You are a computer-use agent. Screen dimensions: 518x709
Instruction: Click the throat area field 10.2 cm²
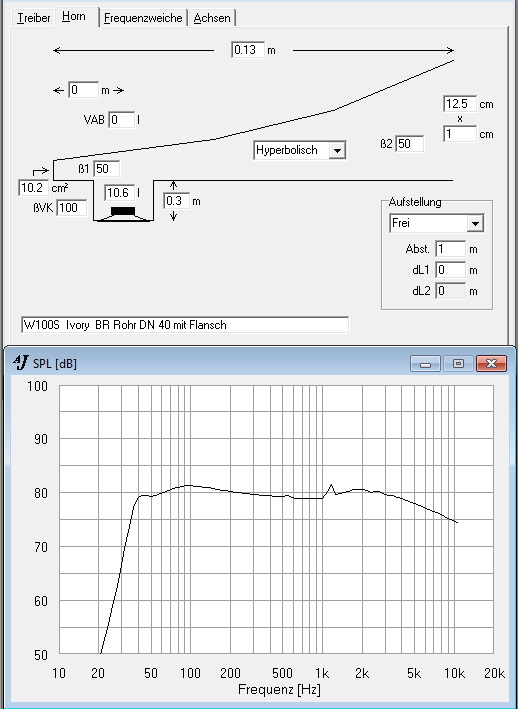[33, 188]
